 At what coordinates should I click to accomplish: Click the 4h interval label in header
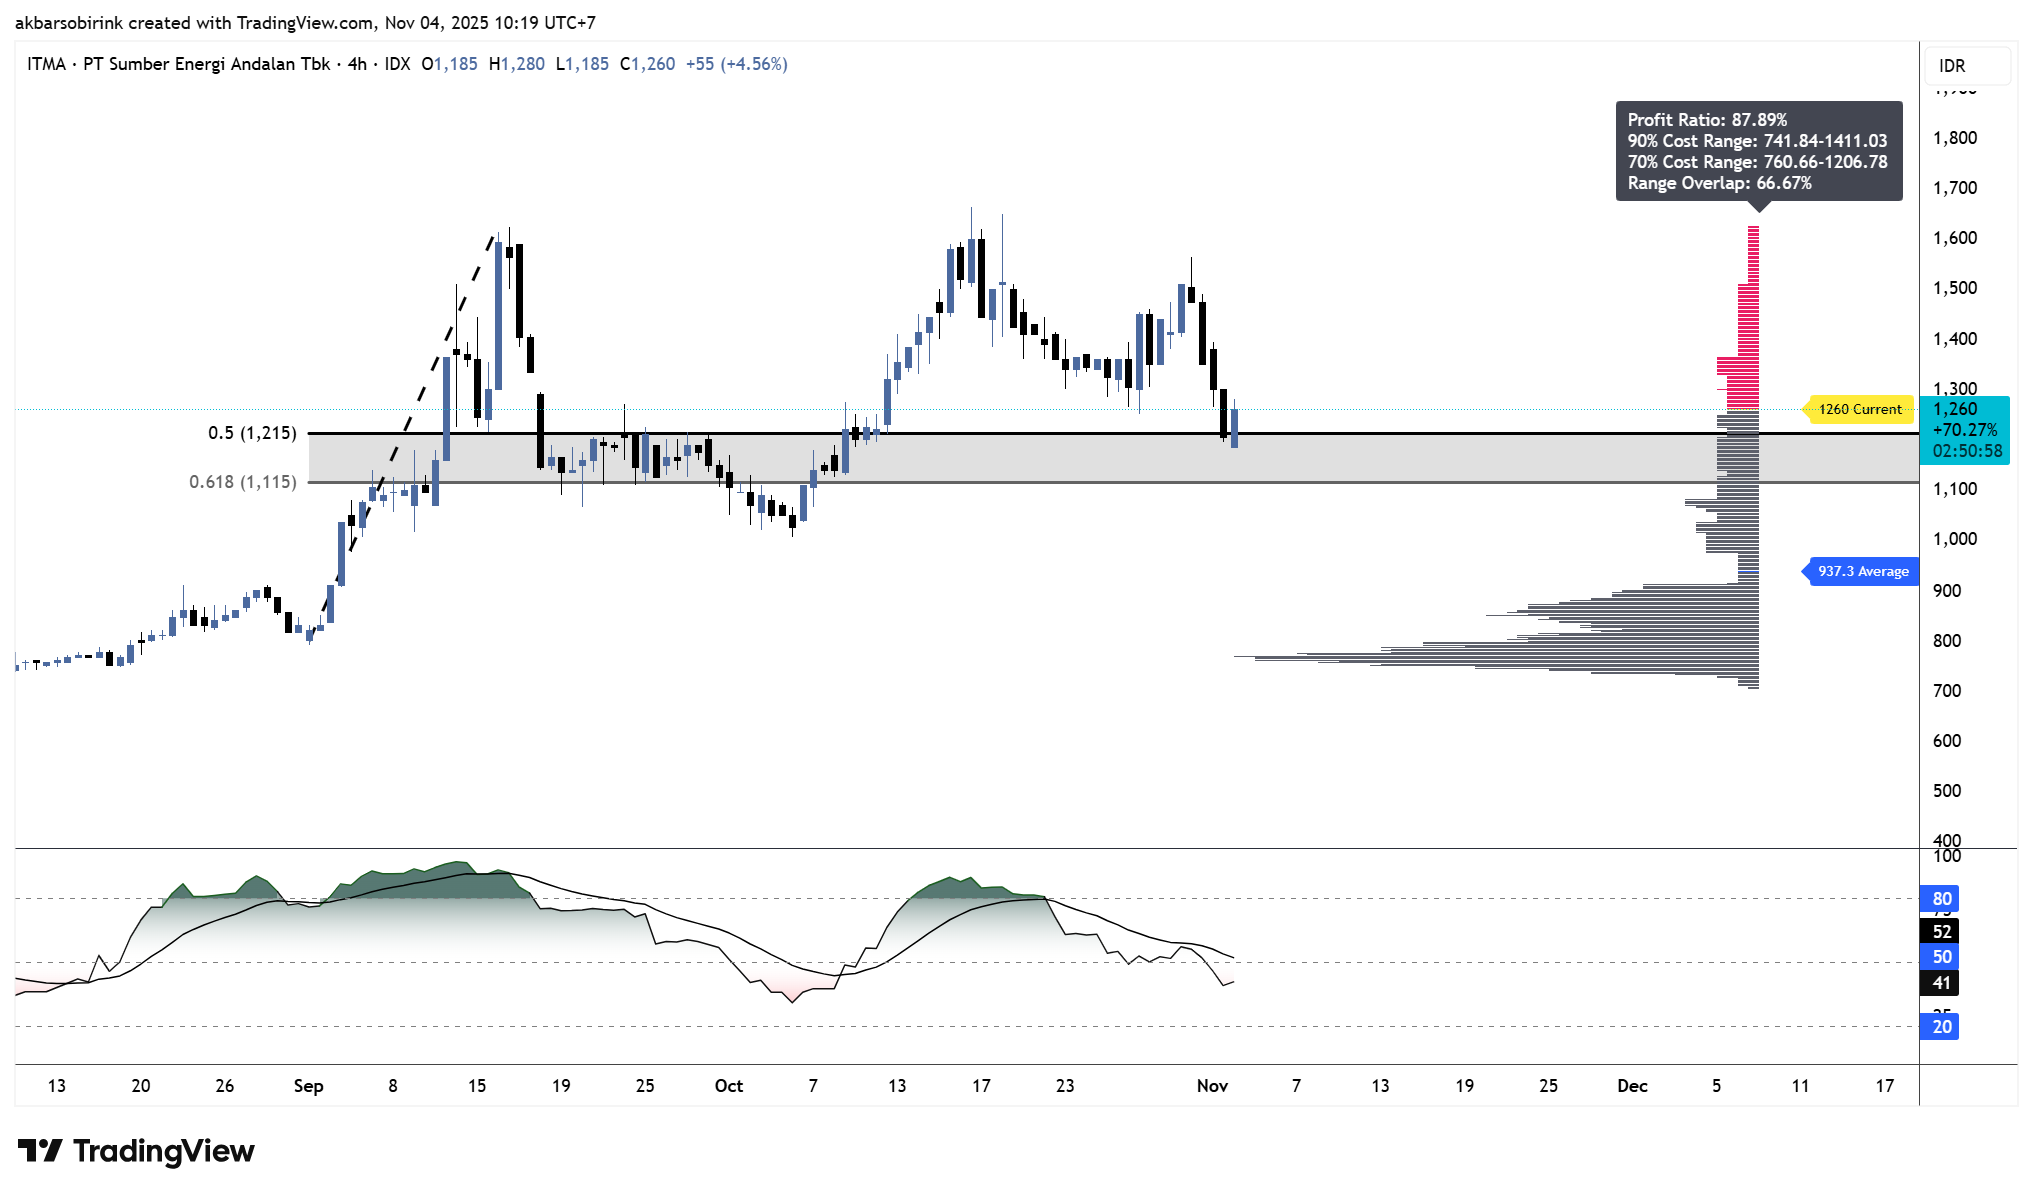pos(357,64)
